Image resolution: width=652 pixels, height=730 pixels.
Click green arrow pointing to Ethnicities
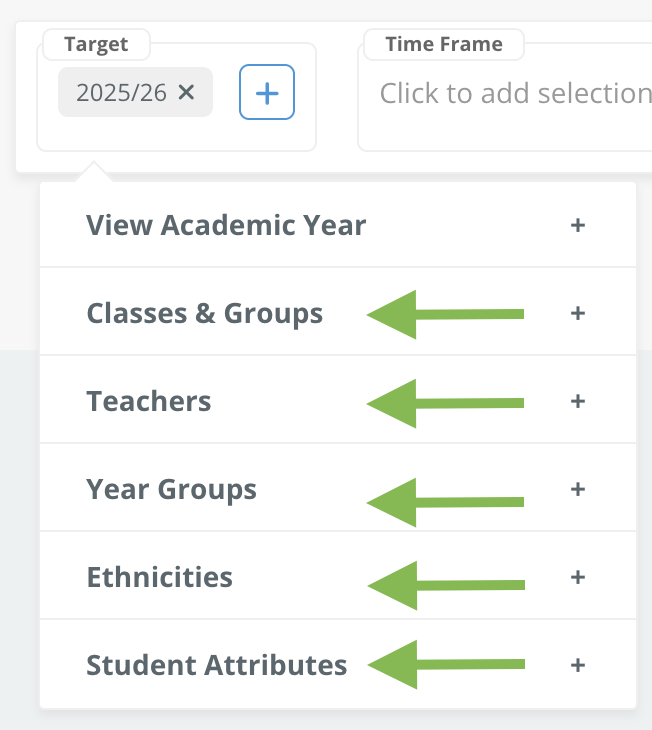tap(446, 585)
